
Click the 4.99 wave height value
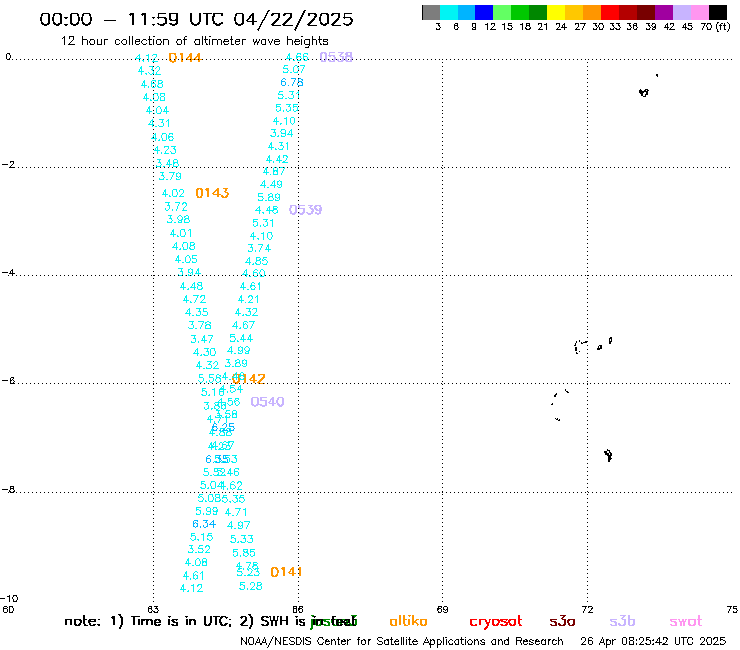[x=239, y=351]
